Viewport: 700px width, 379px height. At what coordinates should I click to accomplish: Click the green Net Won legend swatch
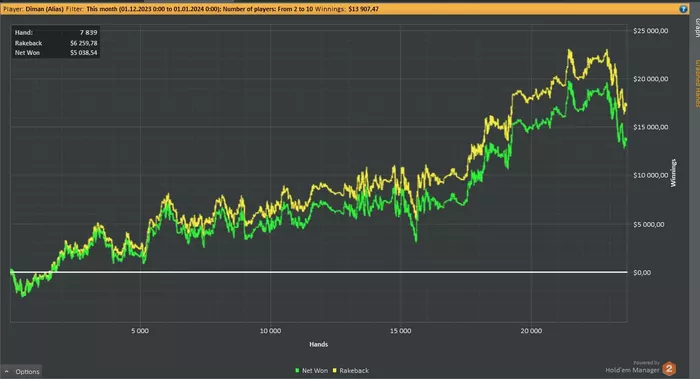297,371
